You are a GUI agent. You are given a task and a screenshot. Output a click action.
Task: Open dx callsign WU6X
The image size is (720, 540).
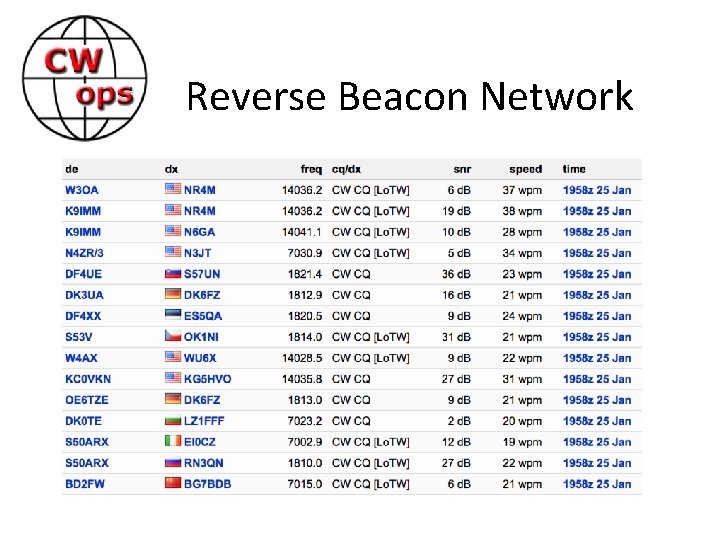pyautogui.click(x=200, y=358)
